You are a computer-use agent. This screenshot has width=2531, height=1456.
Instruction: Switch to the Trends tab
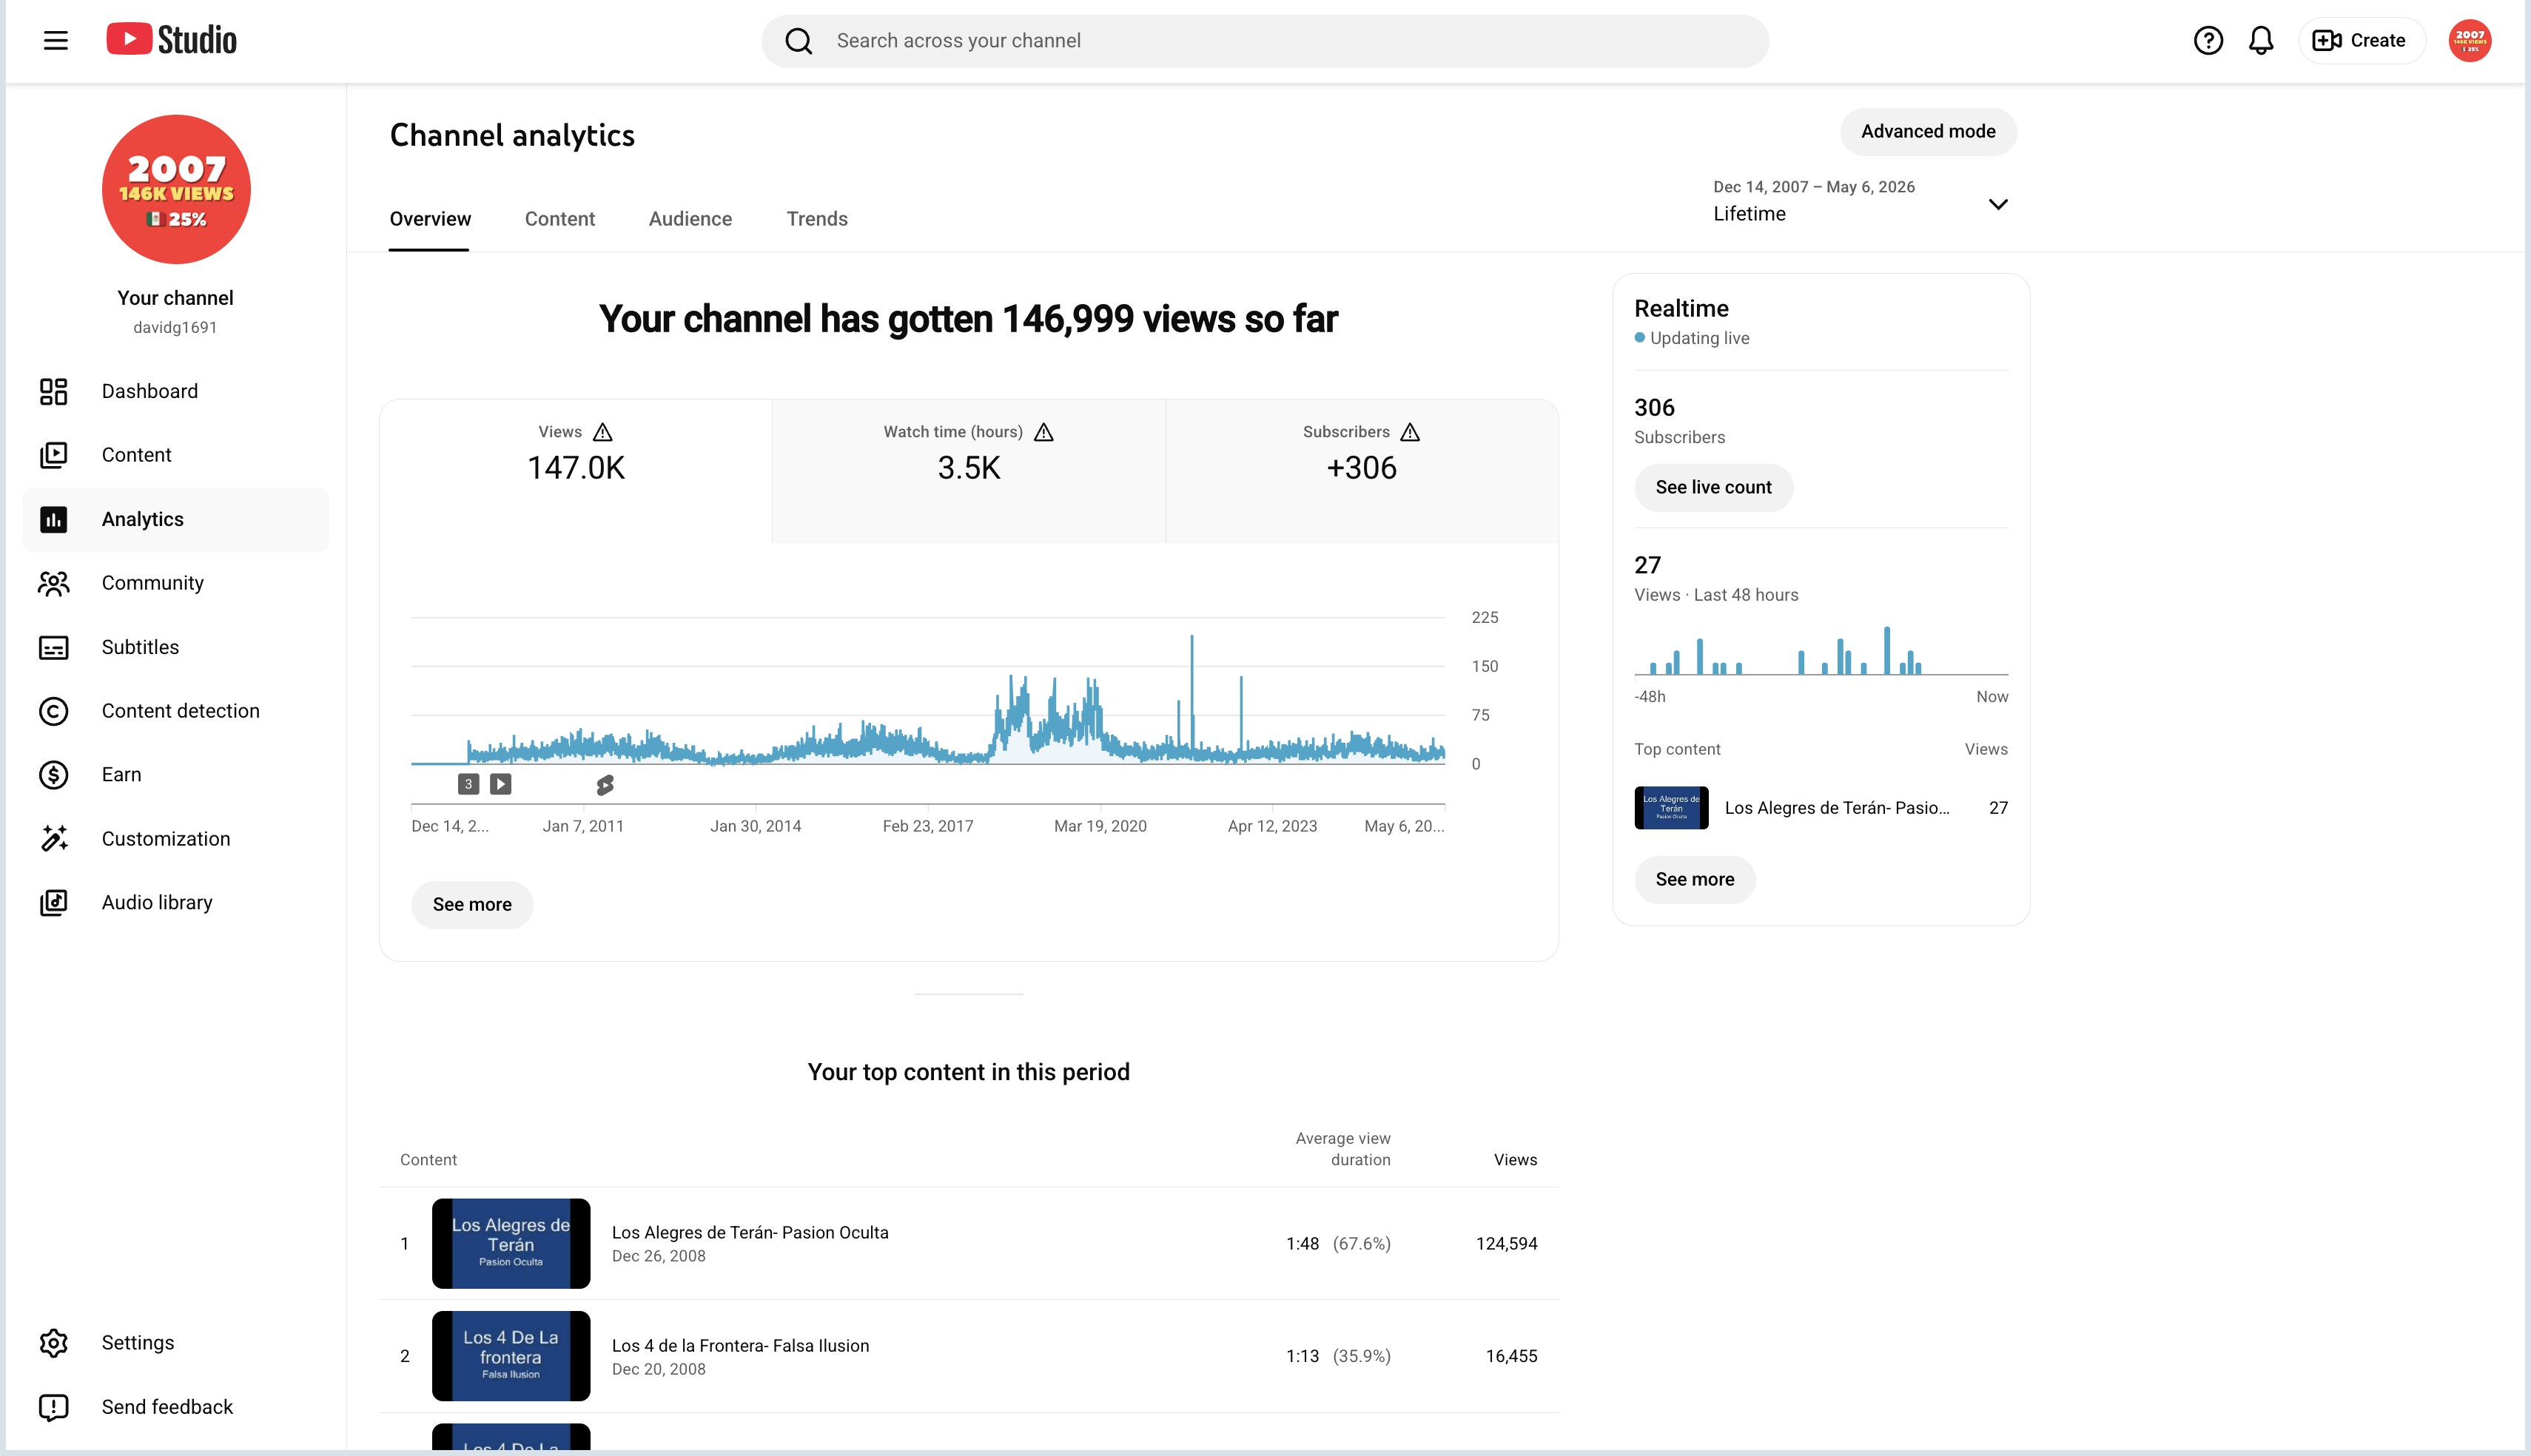tap(817, 219)
